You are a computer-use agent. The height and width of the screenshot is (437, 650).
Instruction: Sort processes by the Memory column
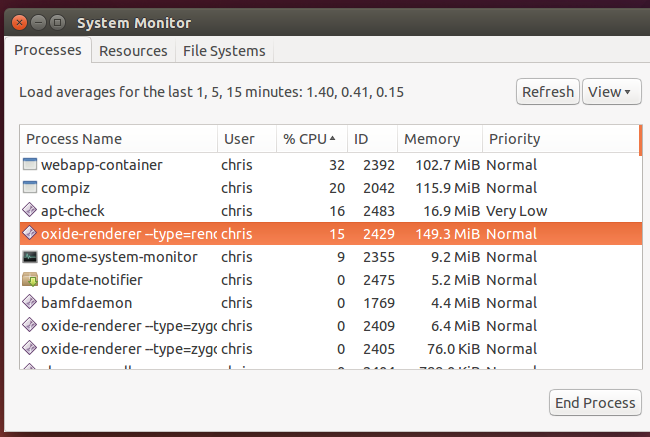[x=438, y=139]
